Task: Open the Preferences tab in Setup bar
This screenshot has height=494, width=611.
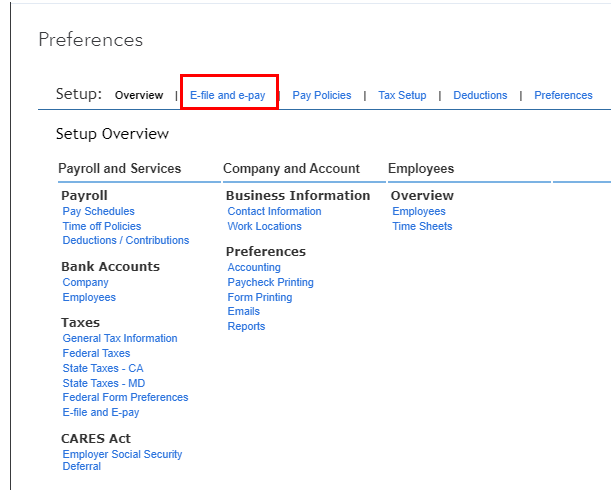Action: [563, 96]
